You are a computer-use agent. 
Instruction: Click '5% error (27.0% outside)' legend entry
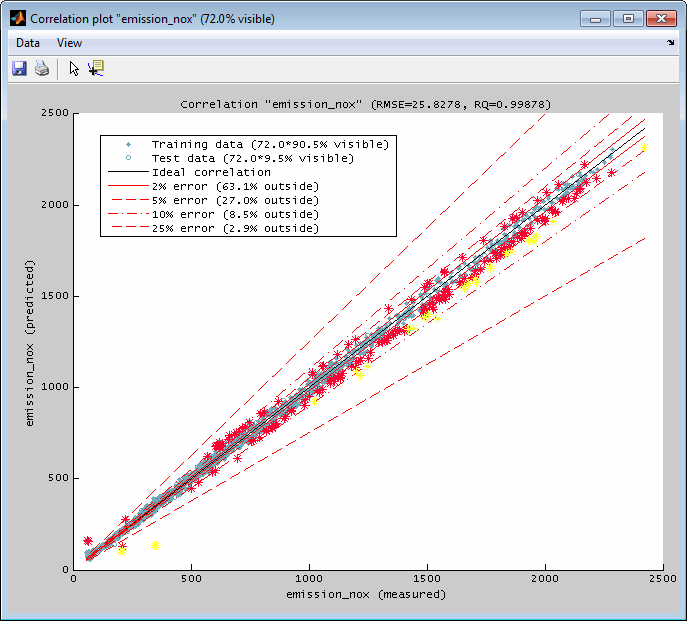click(x=235, y=200)
